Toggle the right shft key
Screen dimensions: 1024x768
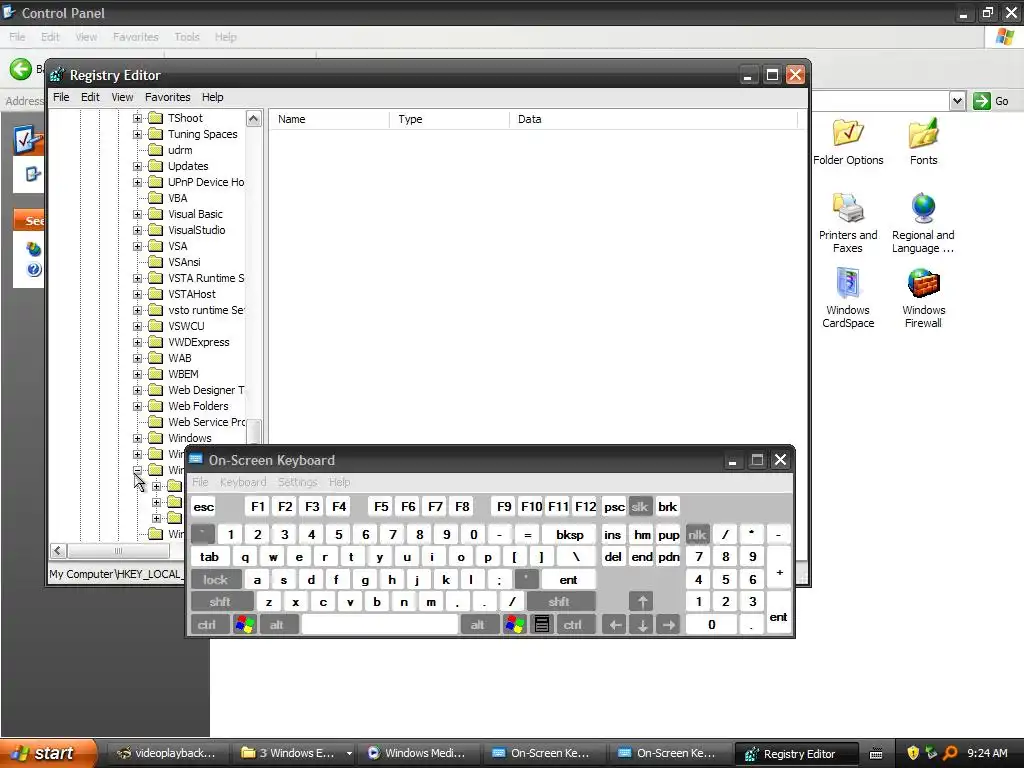560,601
